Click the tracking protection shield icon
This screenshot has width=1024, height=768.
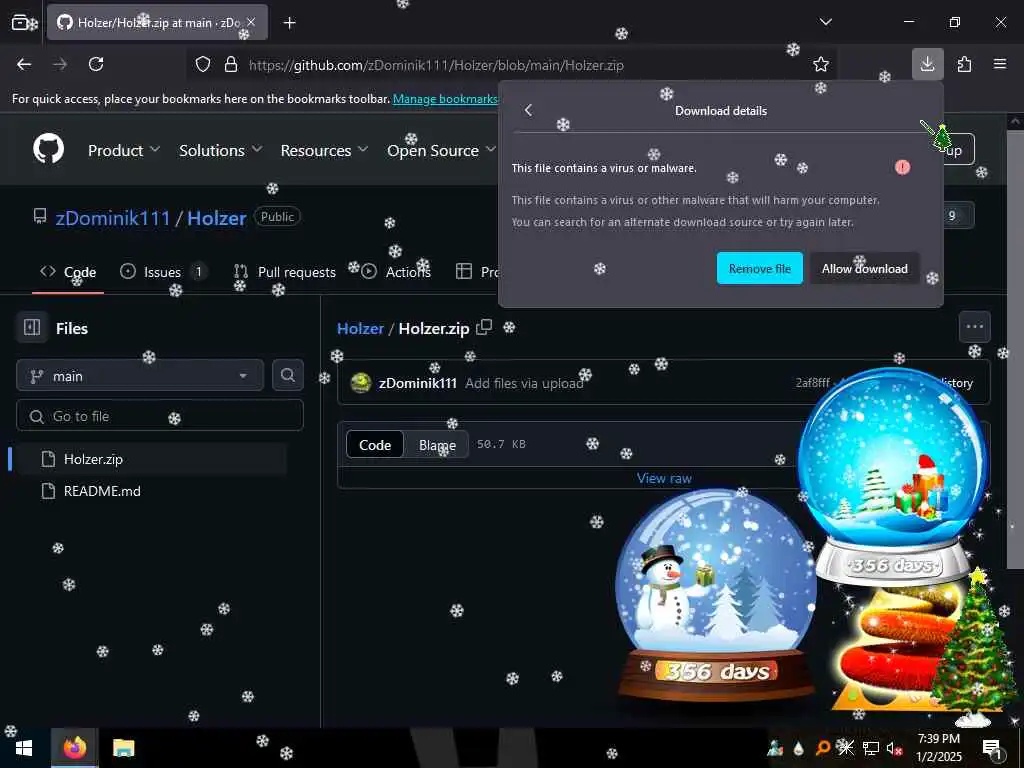203,64
